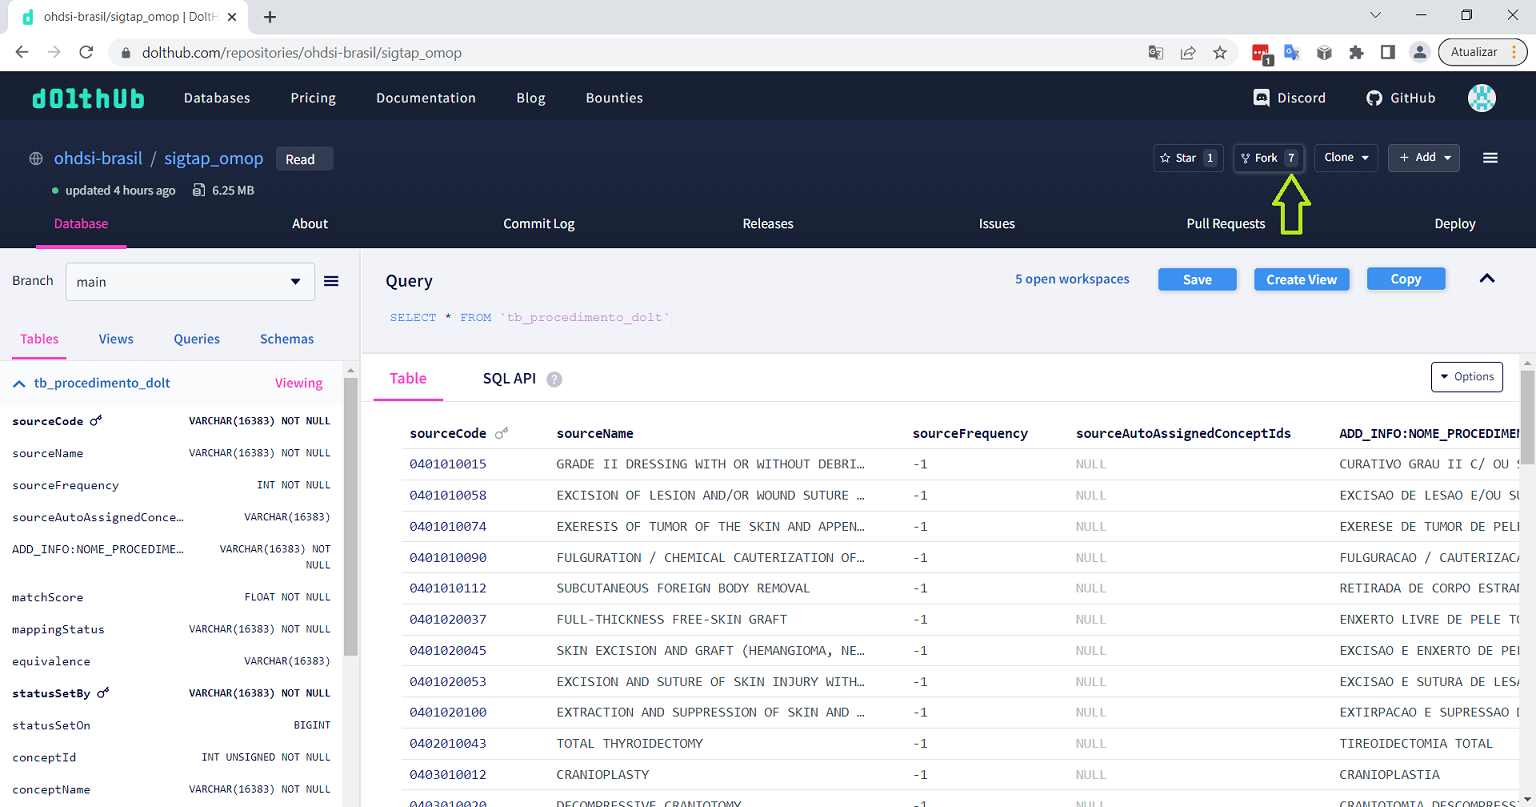Collapse the Query editor chevron
This screenshot has height=807, width=1536.
(1487, 279)
